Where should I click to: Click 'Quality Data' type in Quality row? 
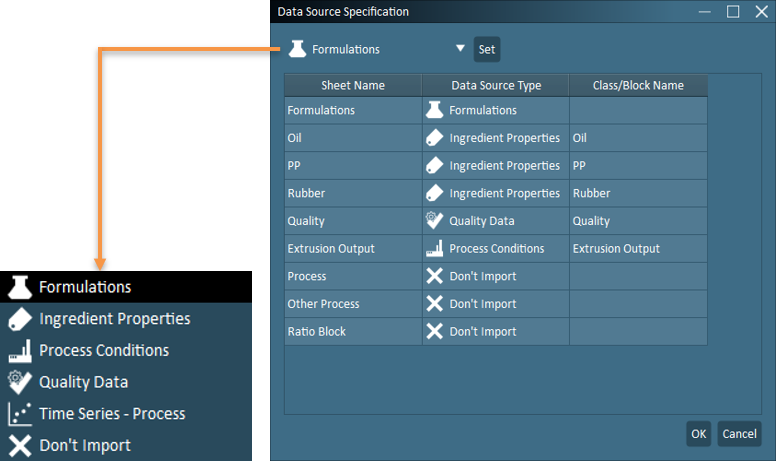coord(482,221)
